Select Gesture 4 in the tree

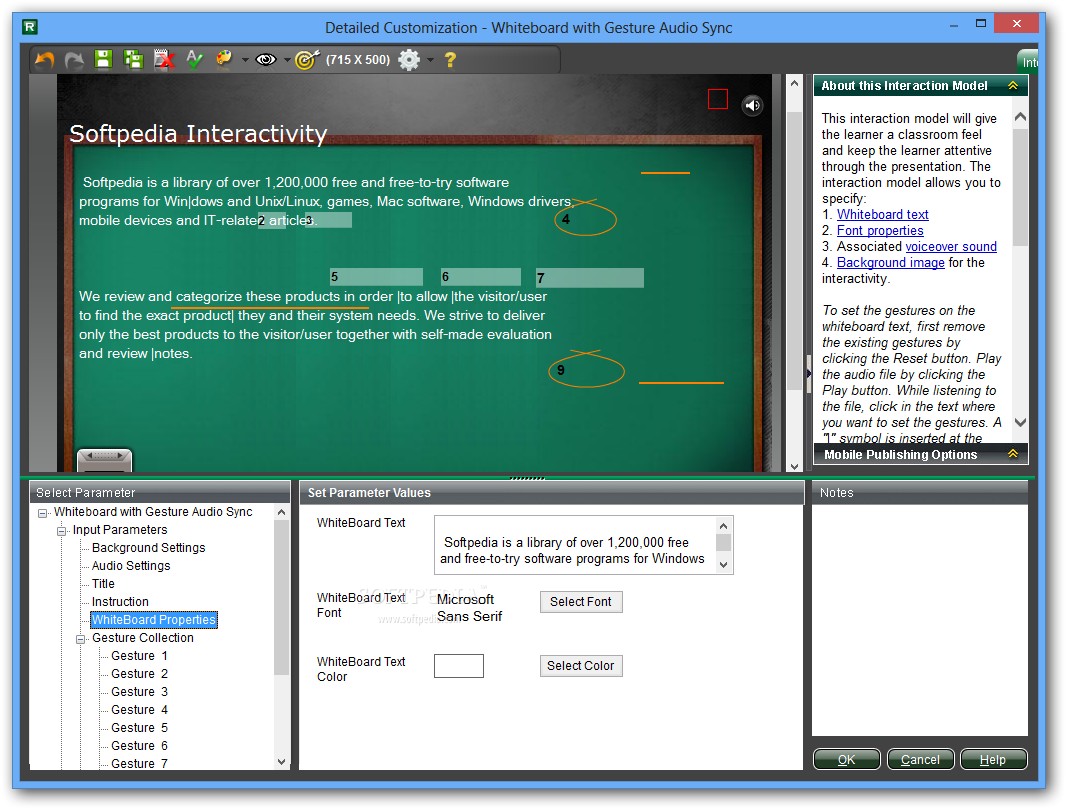point(139,710)
